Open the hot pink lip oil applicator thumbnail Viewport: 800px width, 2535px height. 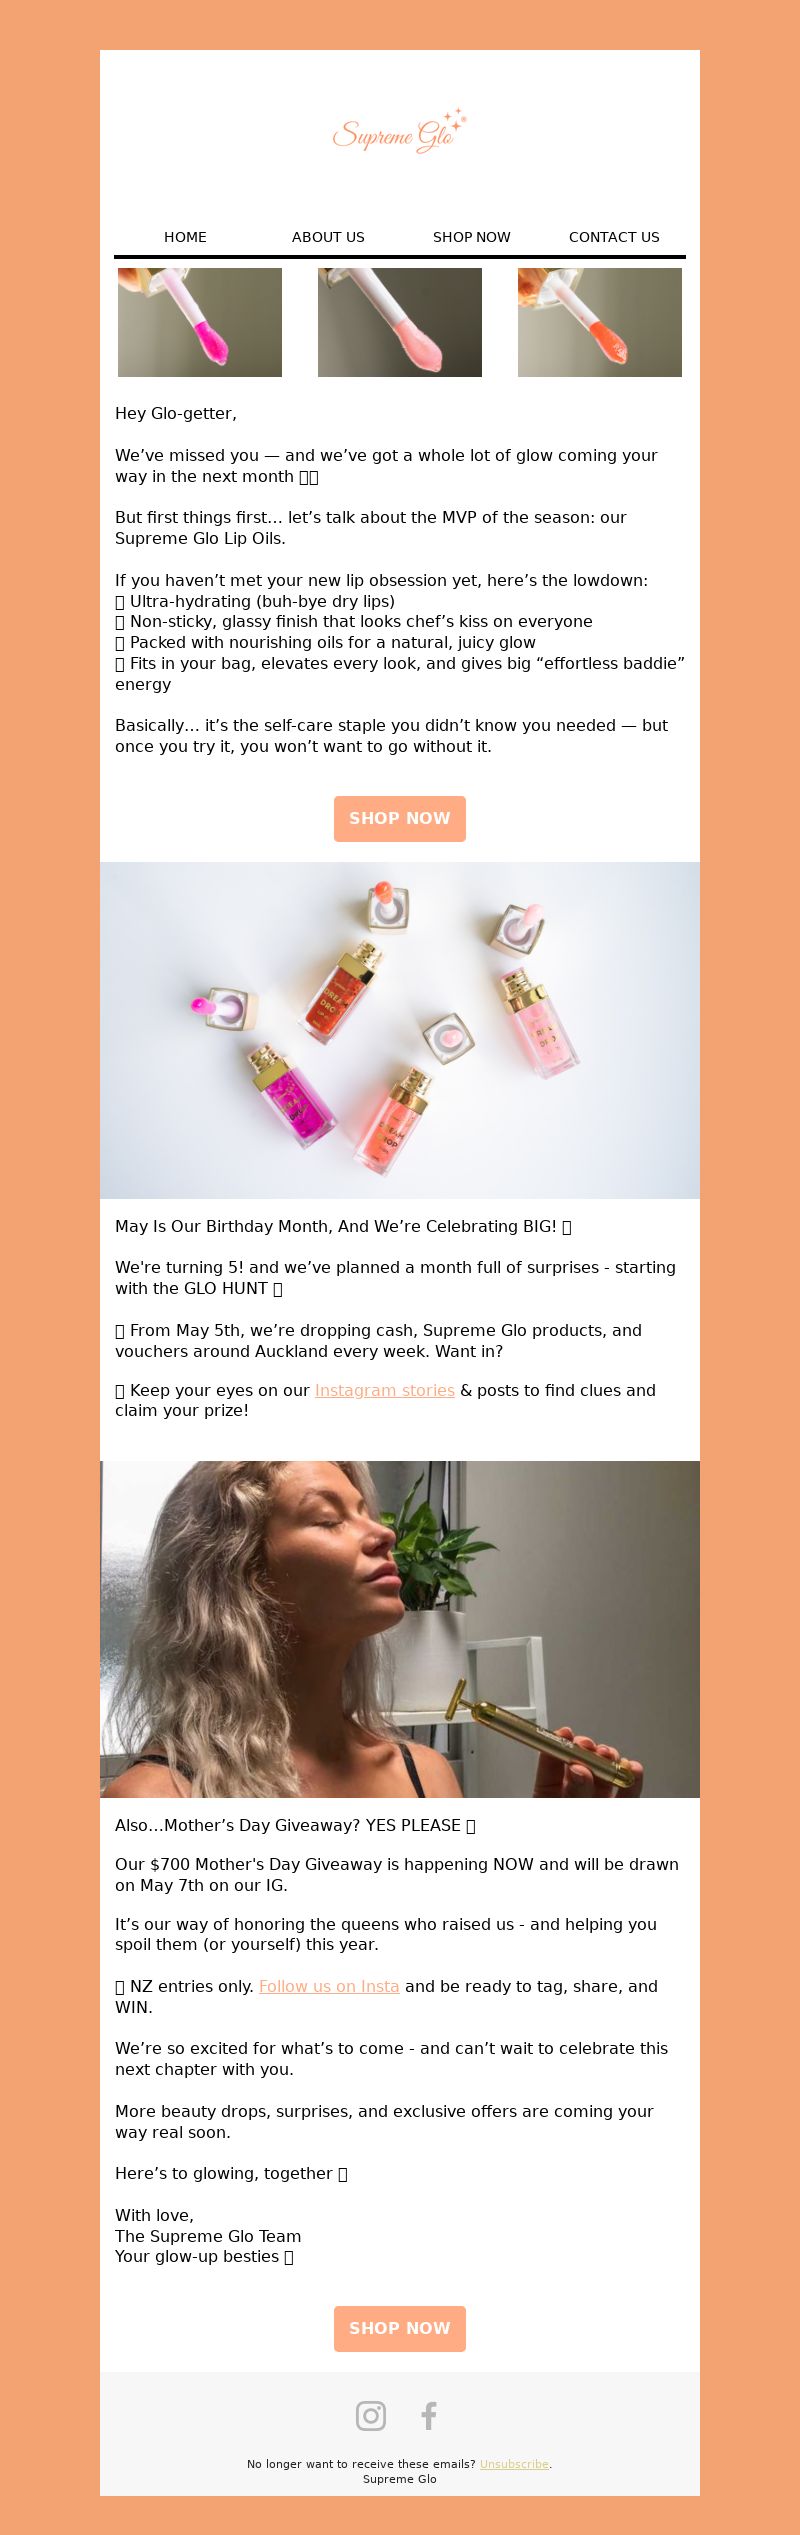point(200,322)
